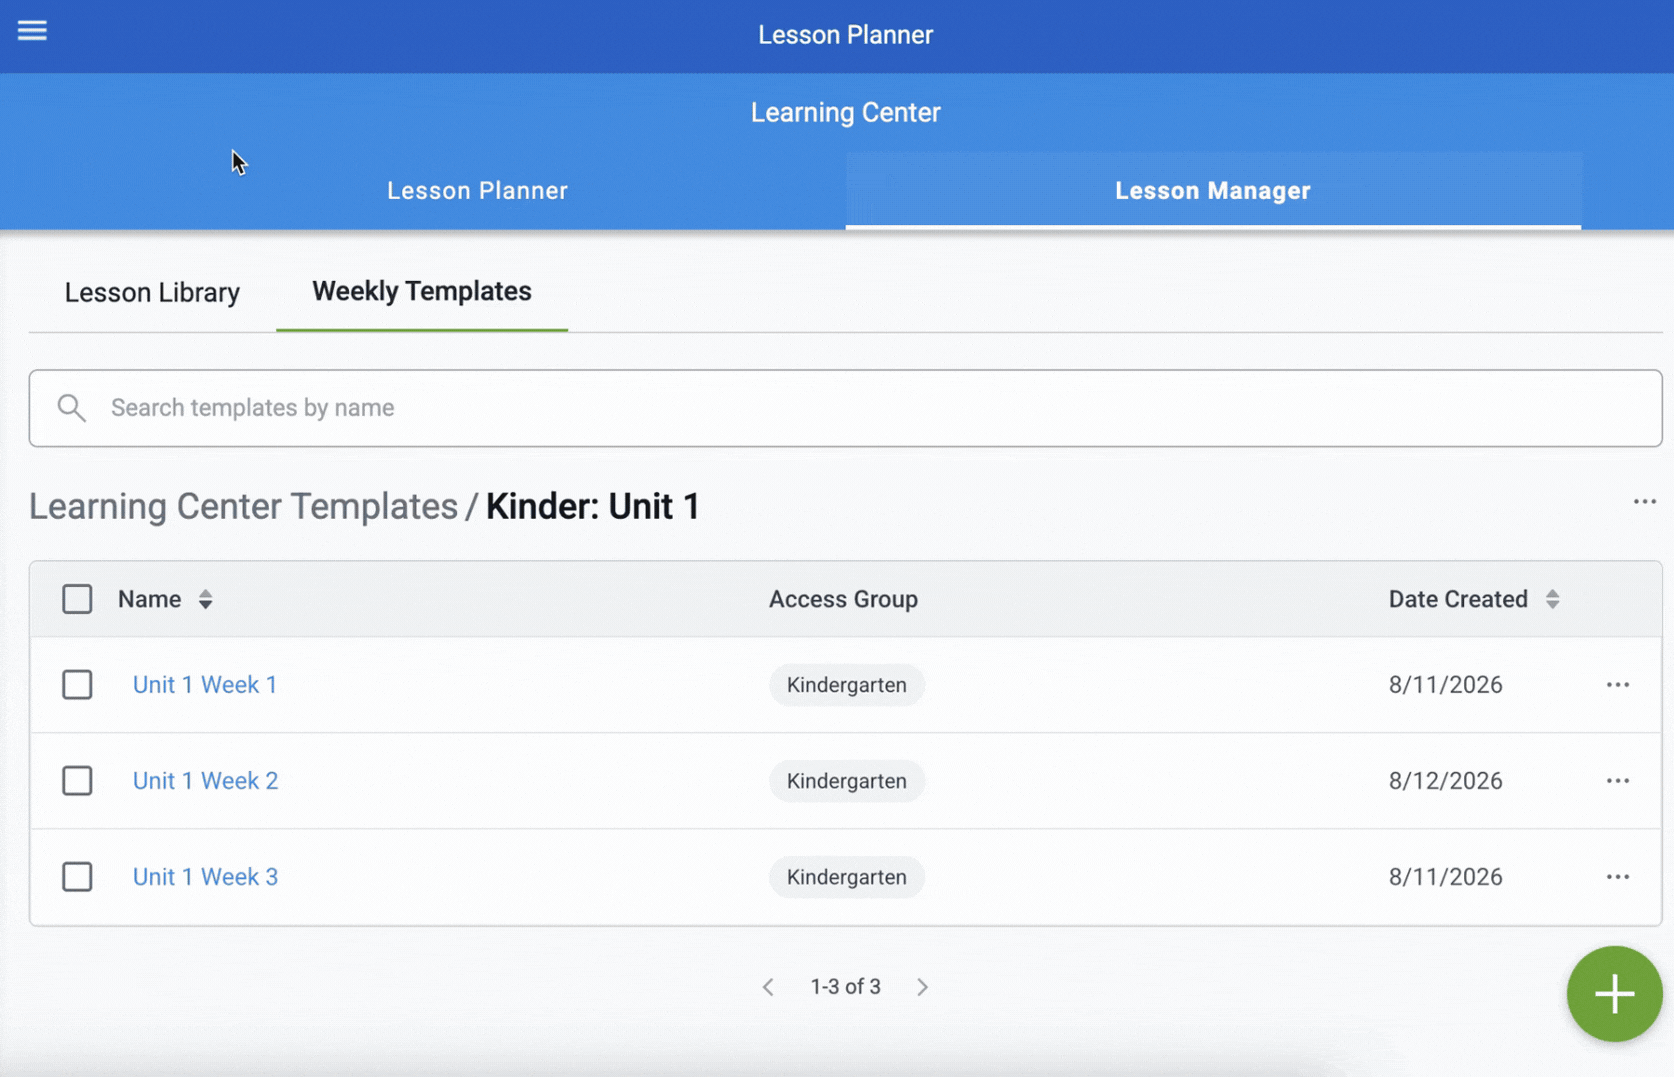The image size is (1674, 1077).
Task: Click the 8/12/2026 date cell
Action: click(x=1445, y=781)
